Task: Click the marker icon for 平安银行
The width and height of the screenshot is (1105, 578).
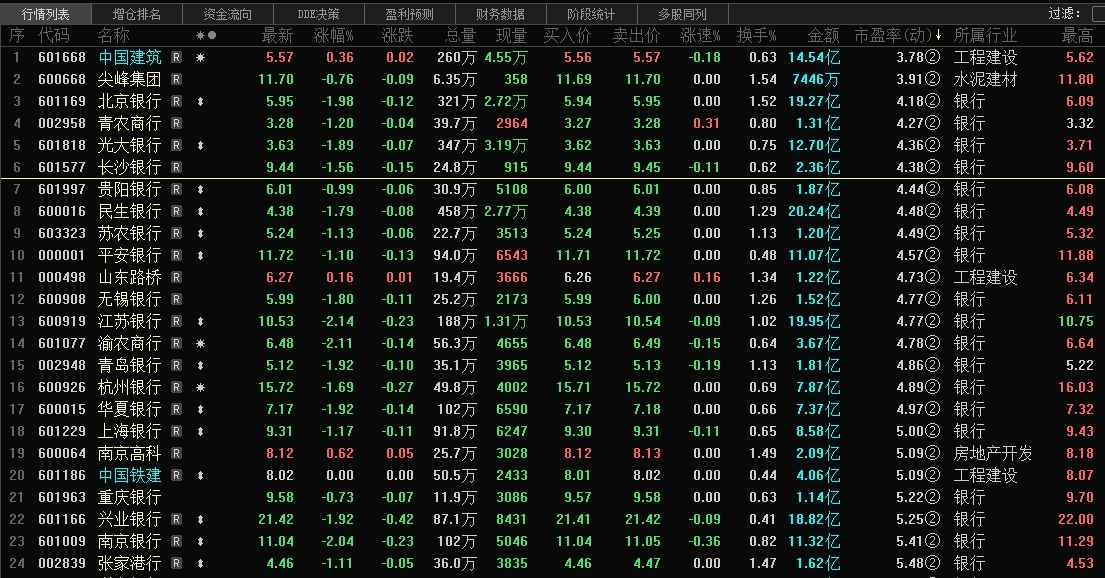Action: click(200, 255)
